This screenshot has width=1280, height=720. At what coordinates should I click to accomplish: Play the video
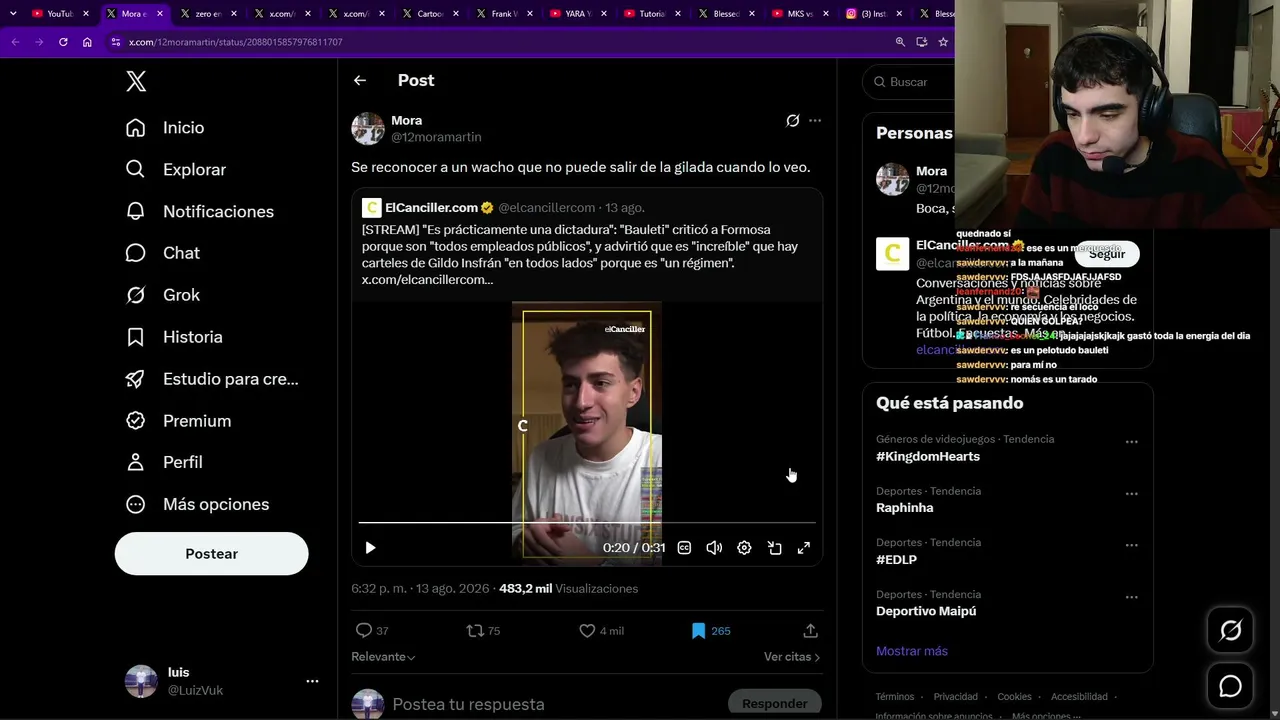370,548
